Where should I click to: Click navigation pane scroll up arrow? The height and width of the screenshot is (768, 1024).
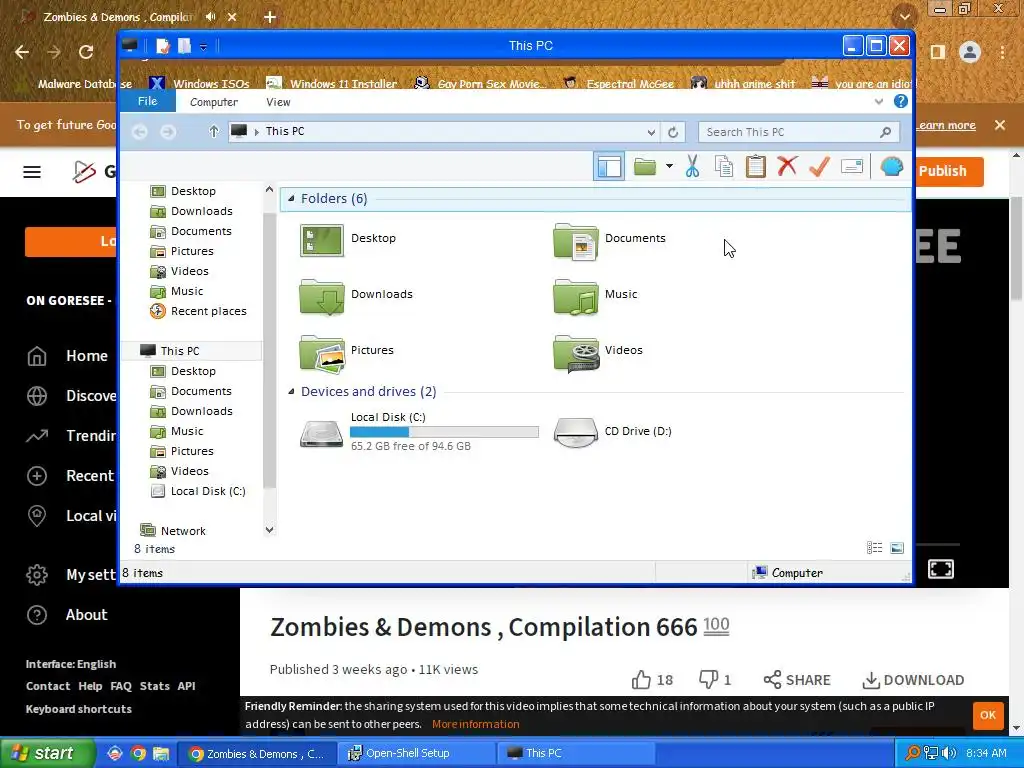coord(269,189)
